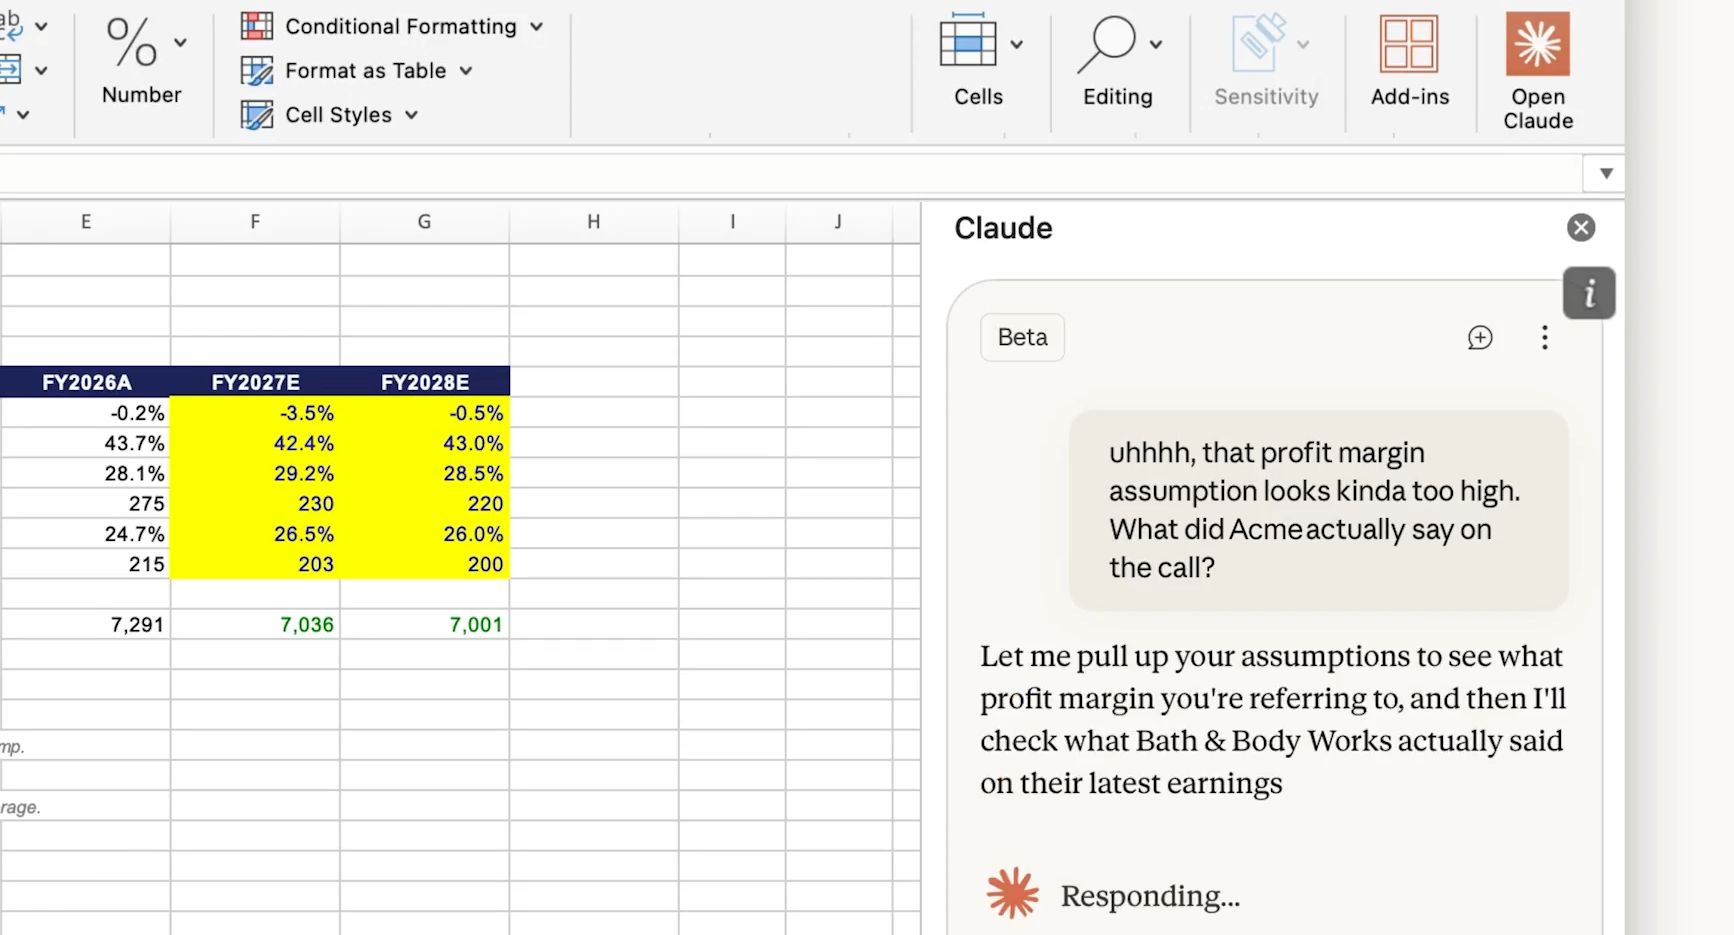Image resolution: width=1734 pixels, height=935 pixels.
Task: Select column E header
Action: [86, 222]
